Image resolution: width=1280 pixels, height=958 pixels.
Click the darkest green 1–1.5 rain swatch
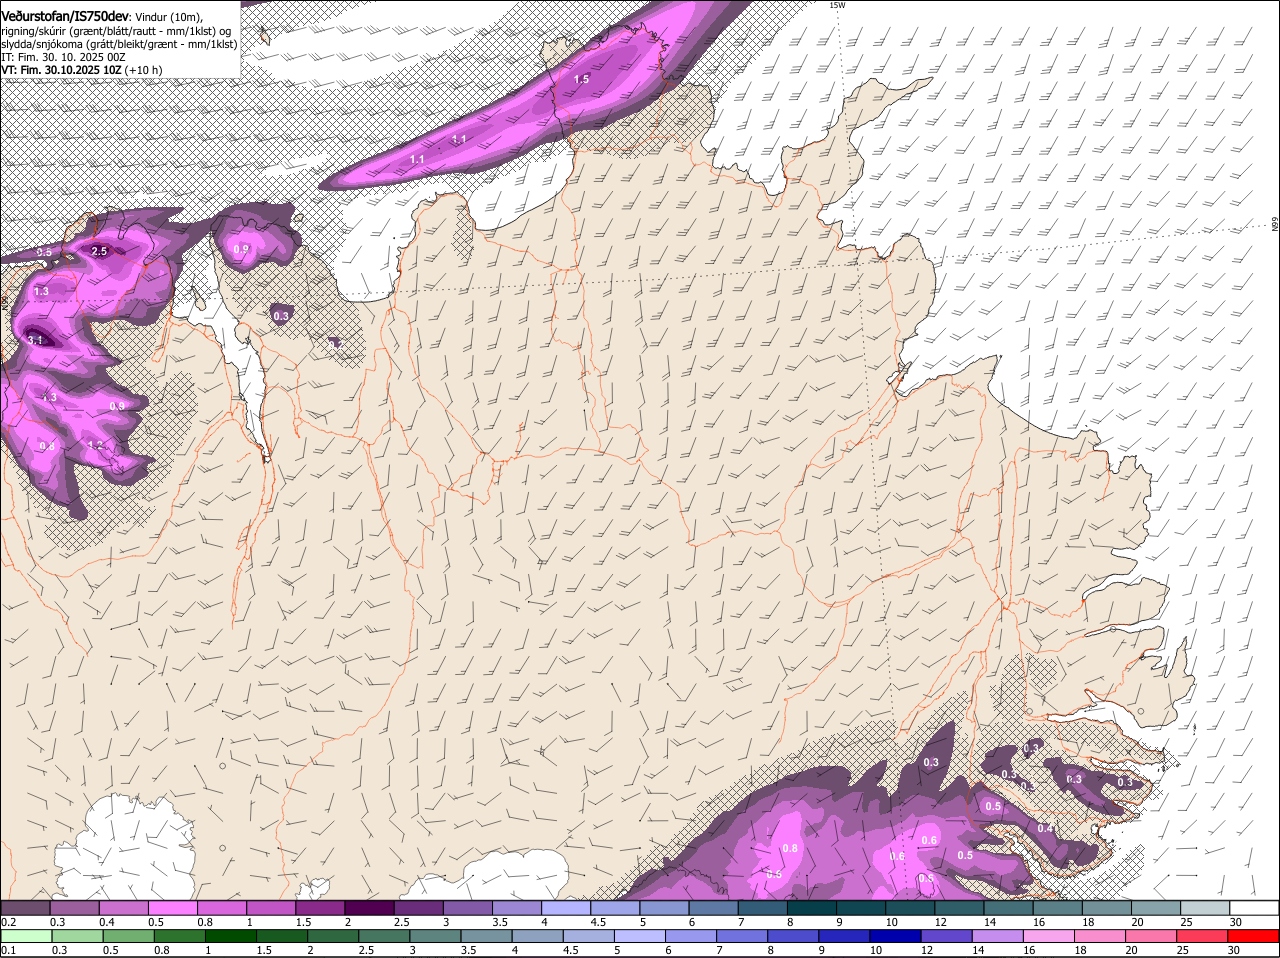[x=230, y=936]
